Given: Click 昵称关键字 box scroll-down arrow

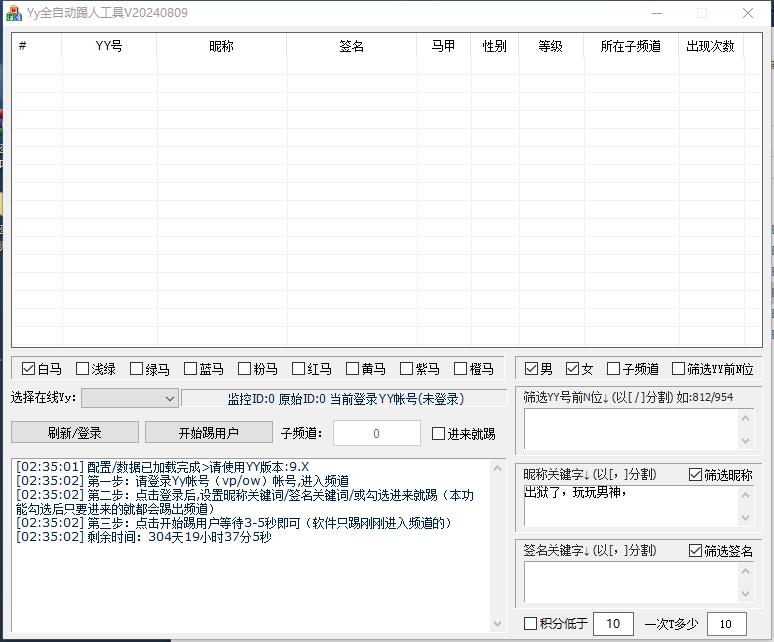Looking at the screenshot, I should point(745,517).
